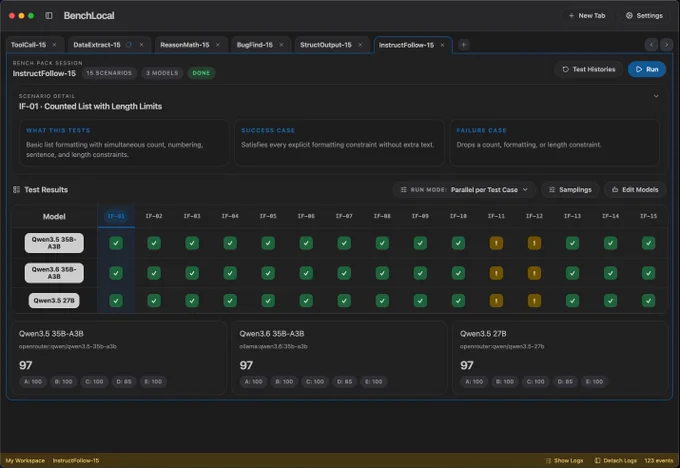
Task: Open Qwen3.5 27B IF-12 warning result
Action: click(x=534, y=301)
